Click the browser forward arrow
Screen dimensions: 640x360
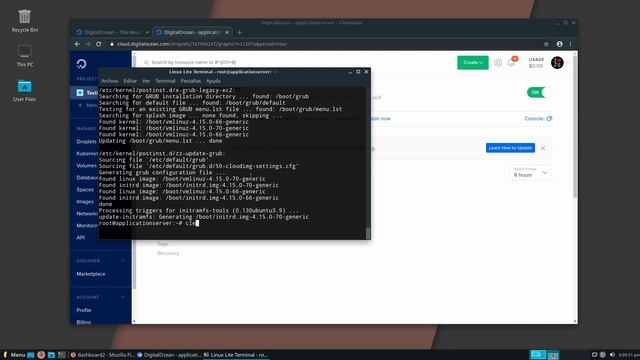click(88, 44)
